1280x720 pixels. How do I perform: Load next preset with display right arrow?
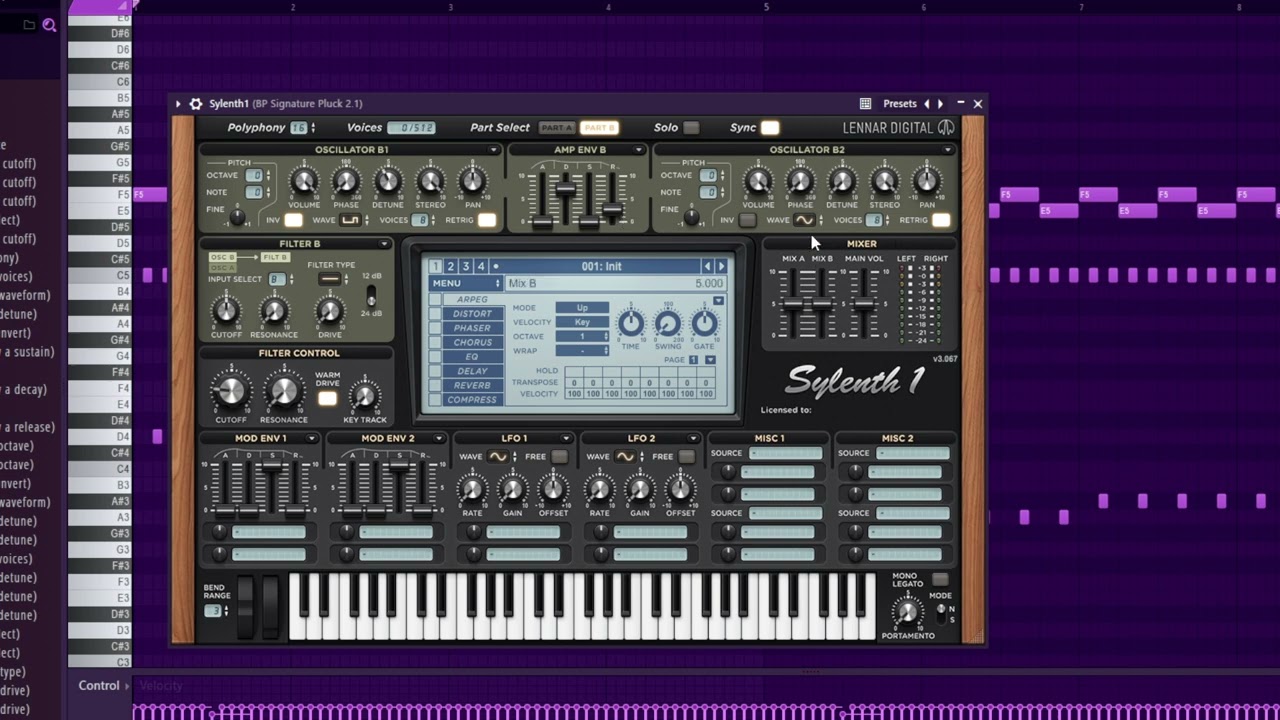(x=721, y=266)
